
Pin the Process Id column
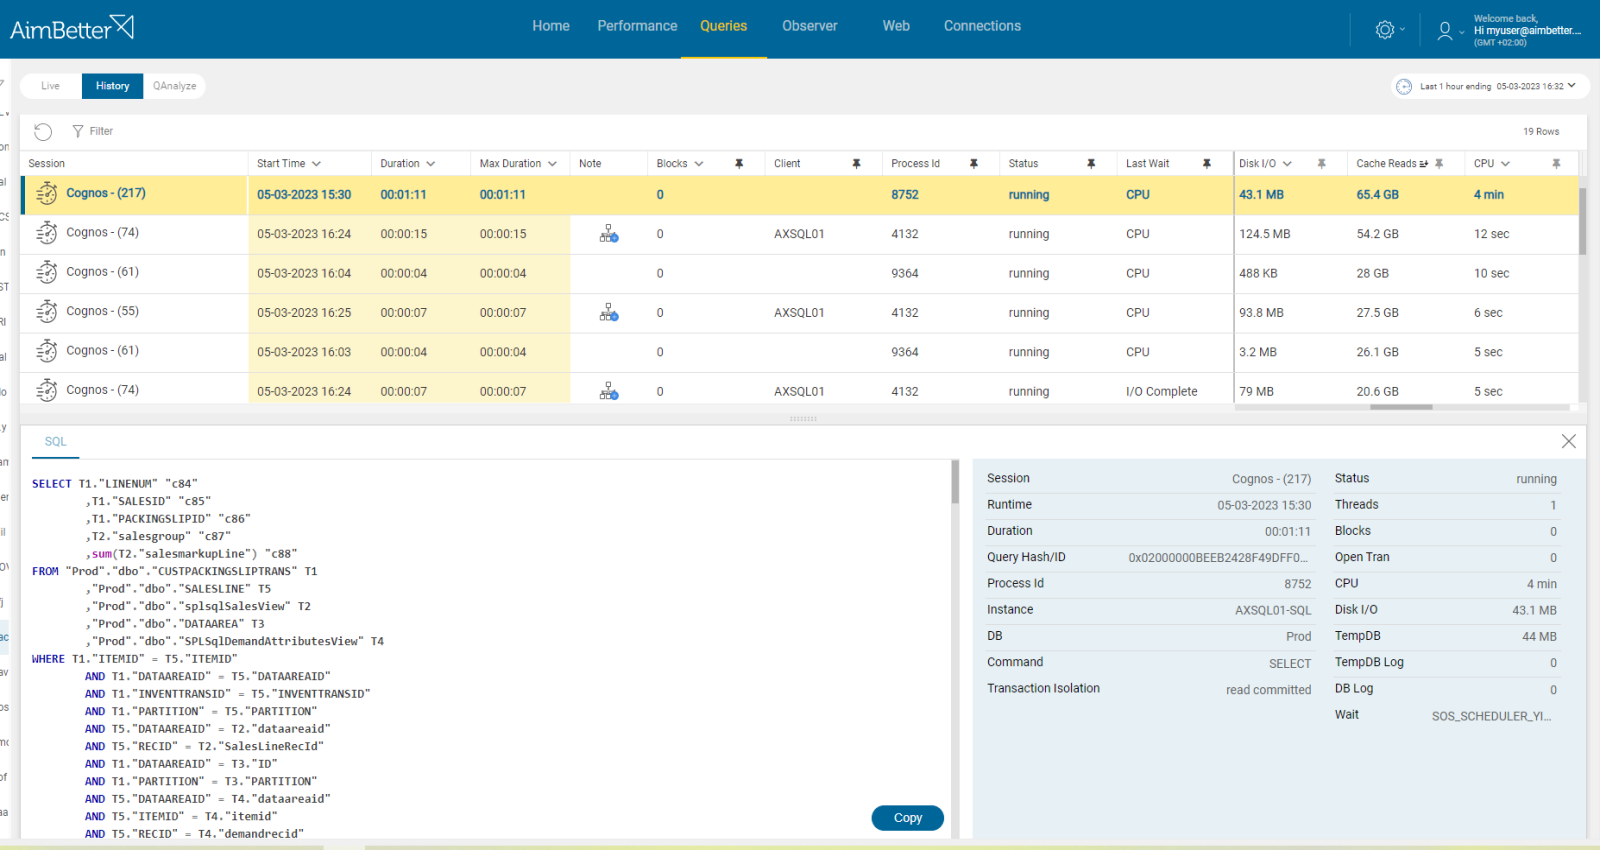coord(974,163)
